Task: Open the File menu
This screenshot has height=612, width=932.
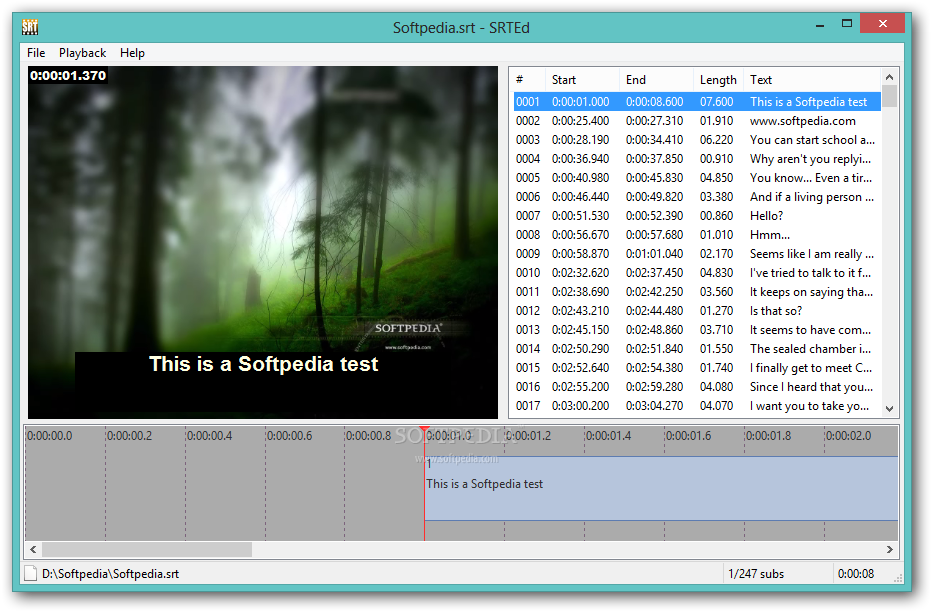Action: pyautogui.click(x=36, y=53)
